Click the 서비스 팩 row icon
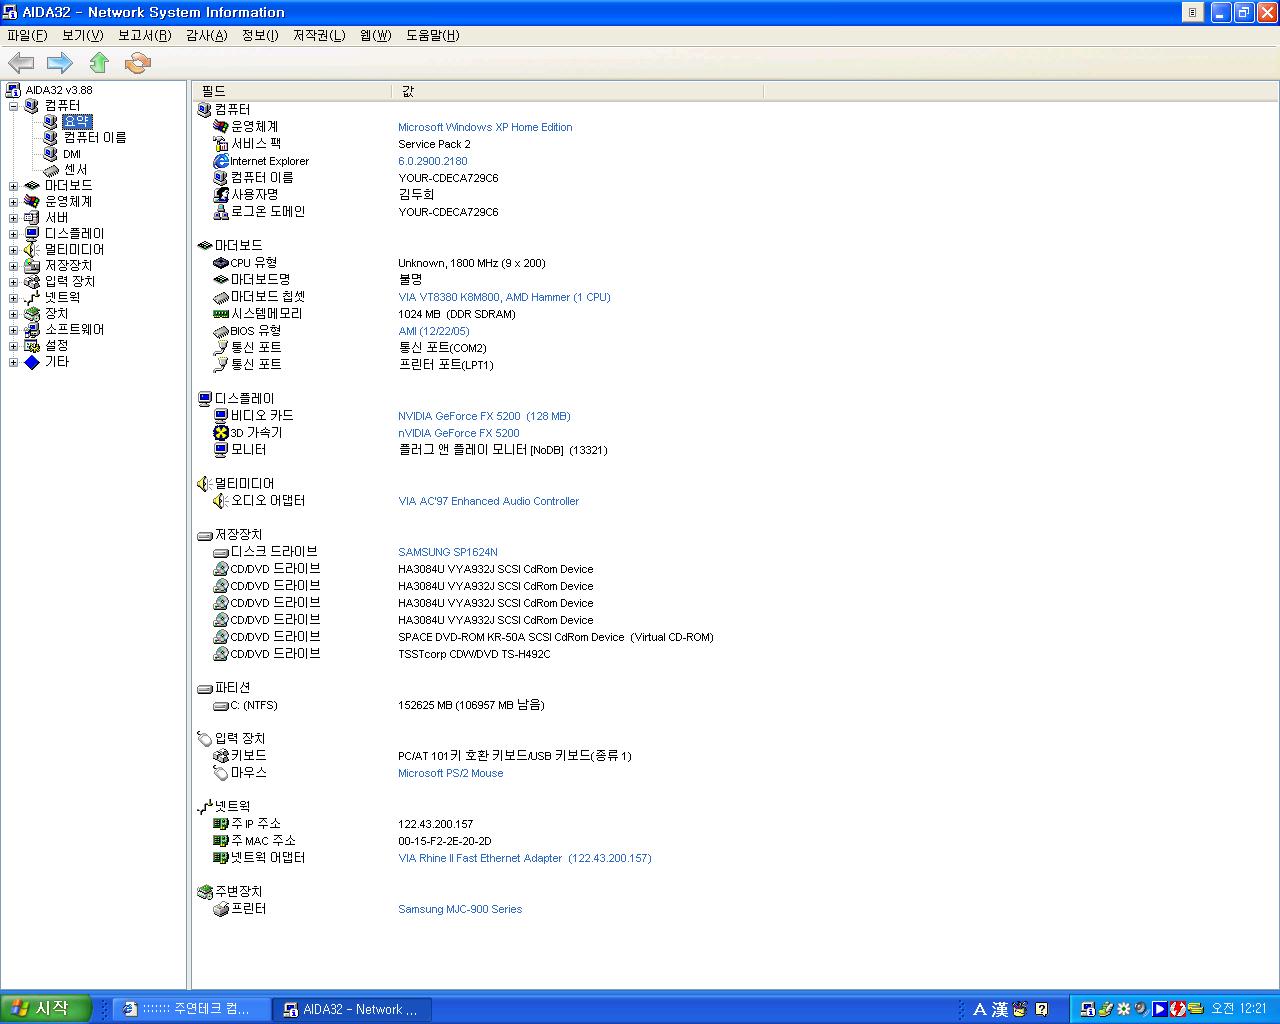 pyautogui.click(x=221, y=144)
